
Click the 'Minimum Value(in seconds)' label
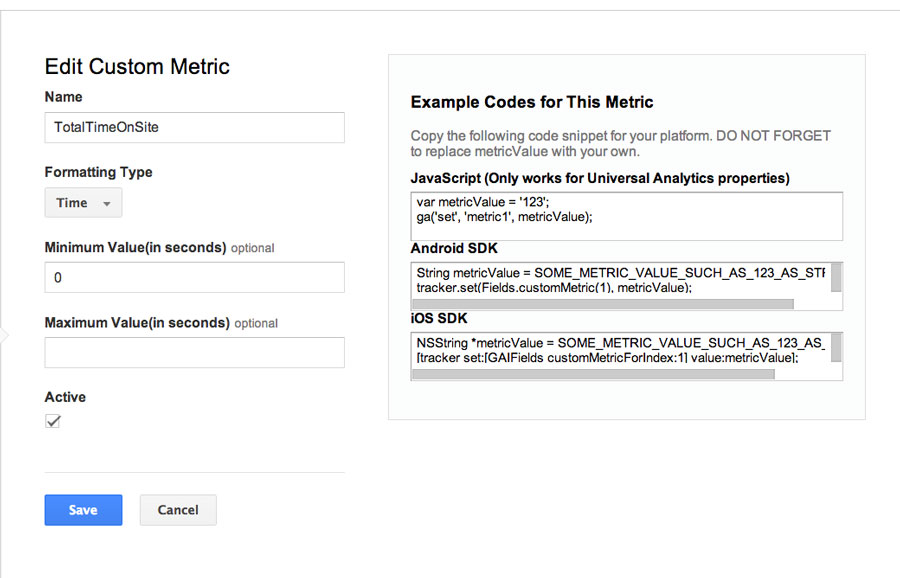coord(135,247)
